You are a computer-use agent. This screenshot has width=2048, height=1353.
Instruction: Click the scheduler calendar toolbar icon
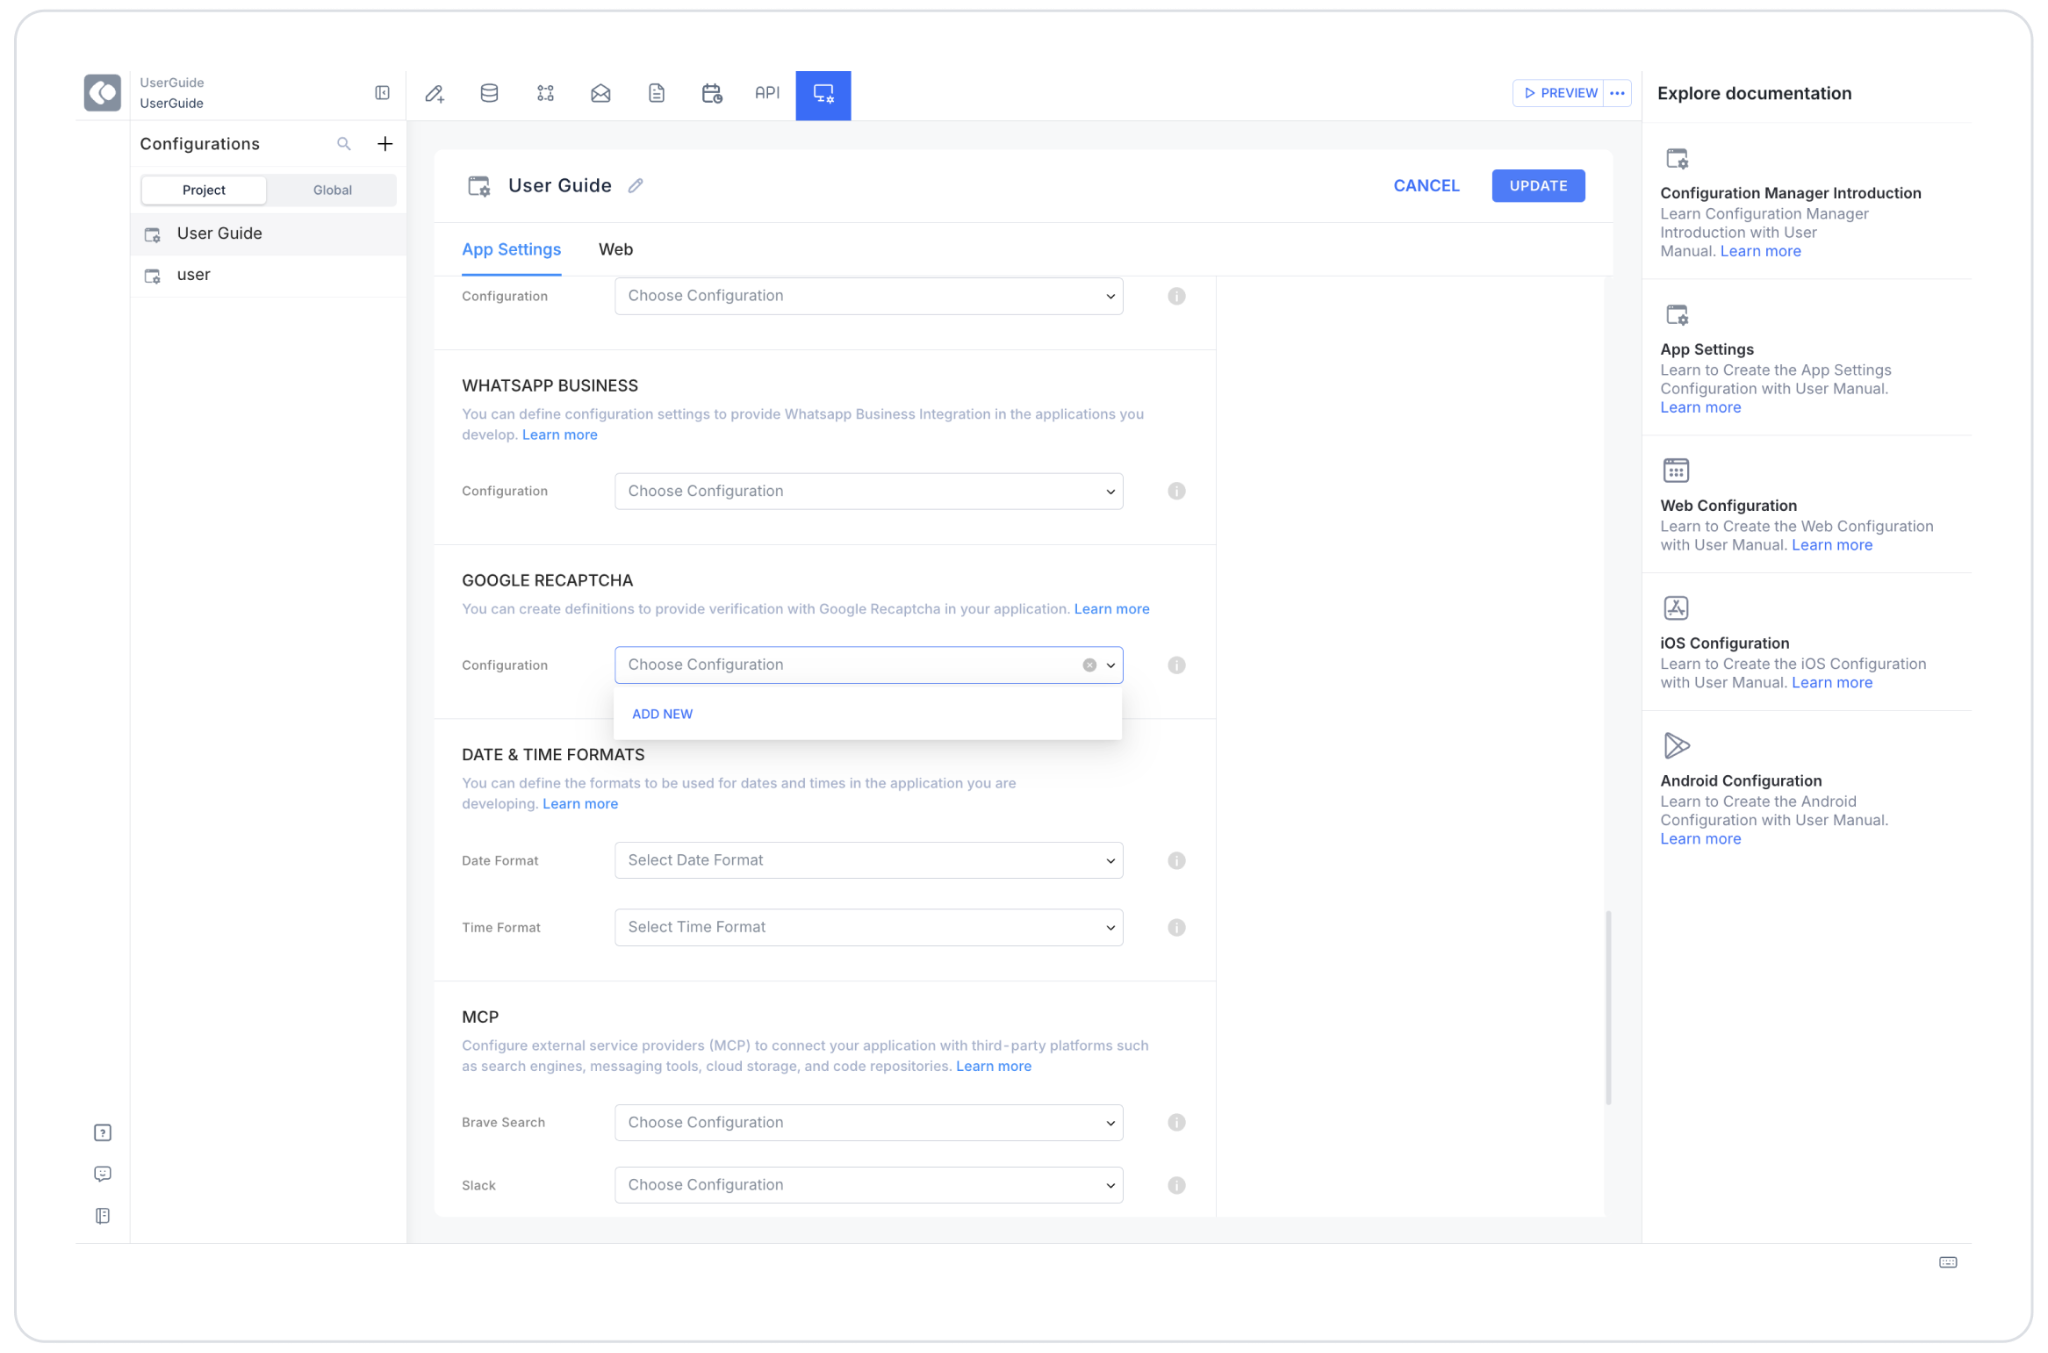click(711, 94)
